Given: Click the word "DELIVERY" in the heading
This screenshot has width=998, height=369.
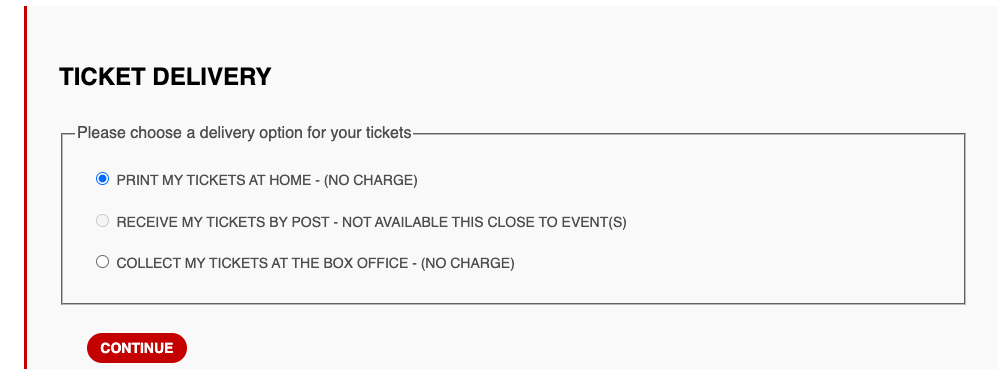Looking at the screenshot, I should click(x=213, y=77).
